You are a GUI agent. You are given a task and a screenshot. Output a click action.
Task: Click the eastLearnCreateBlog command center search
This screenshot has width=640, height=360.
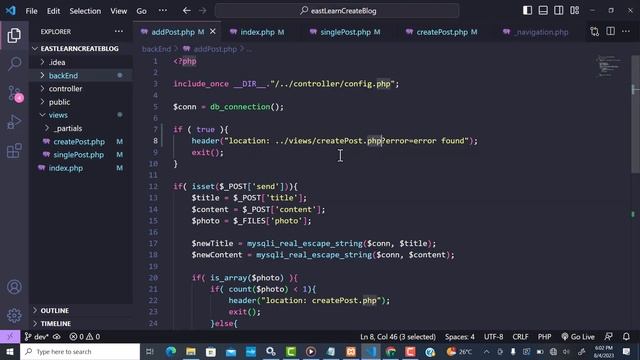pos(337,11)
